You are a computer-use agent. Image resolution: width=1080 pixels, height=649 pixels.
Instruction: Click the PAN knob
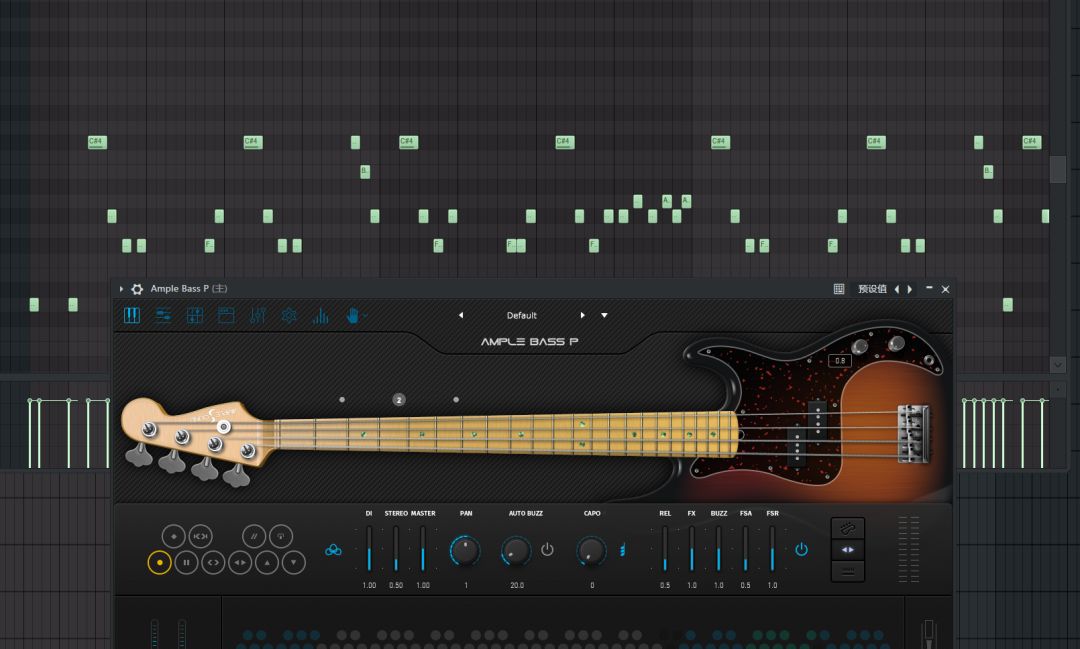(465, 551)
